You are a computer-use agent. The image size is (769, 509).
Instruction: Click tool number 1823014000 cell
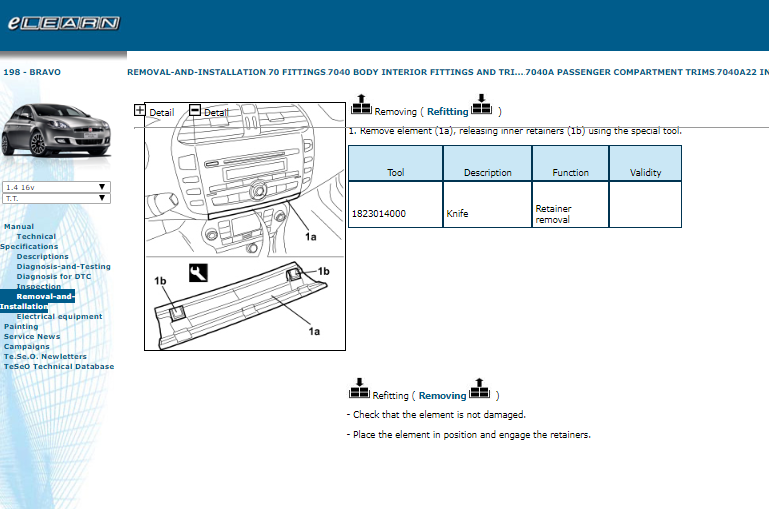point(395,205)
